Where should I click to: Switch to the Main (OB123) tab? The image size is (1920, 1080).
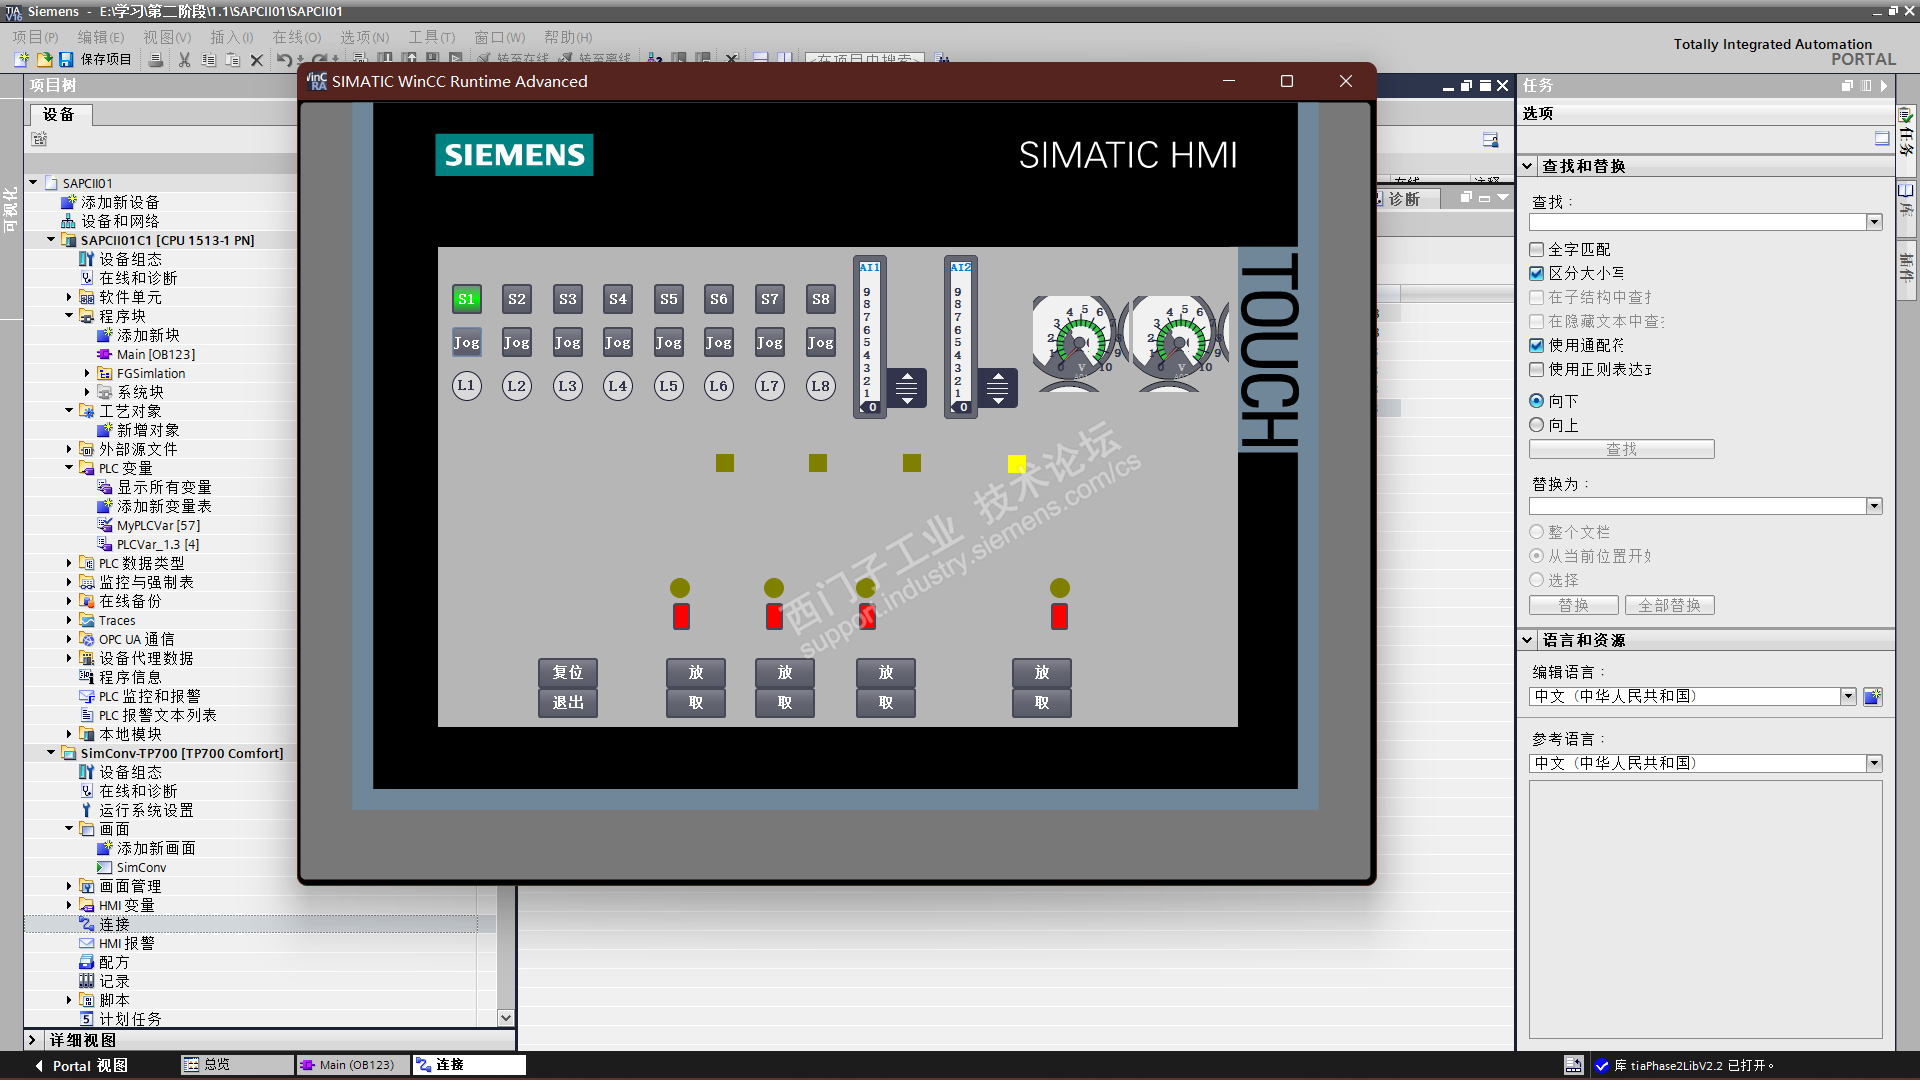pyautogui.click(x=354, y=1065)
